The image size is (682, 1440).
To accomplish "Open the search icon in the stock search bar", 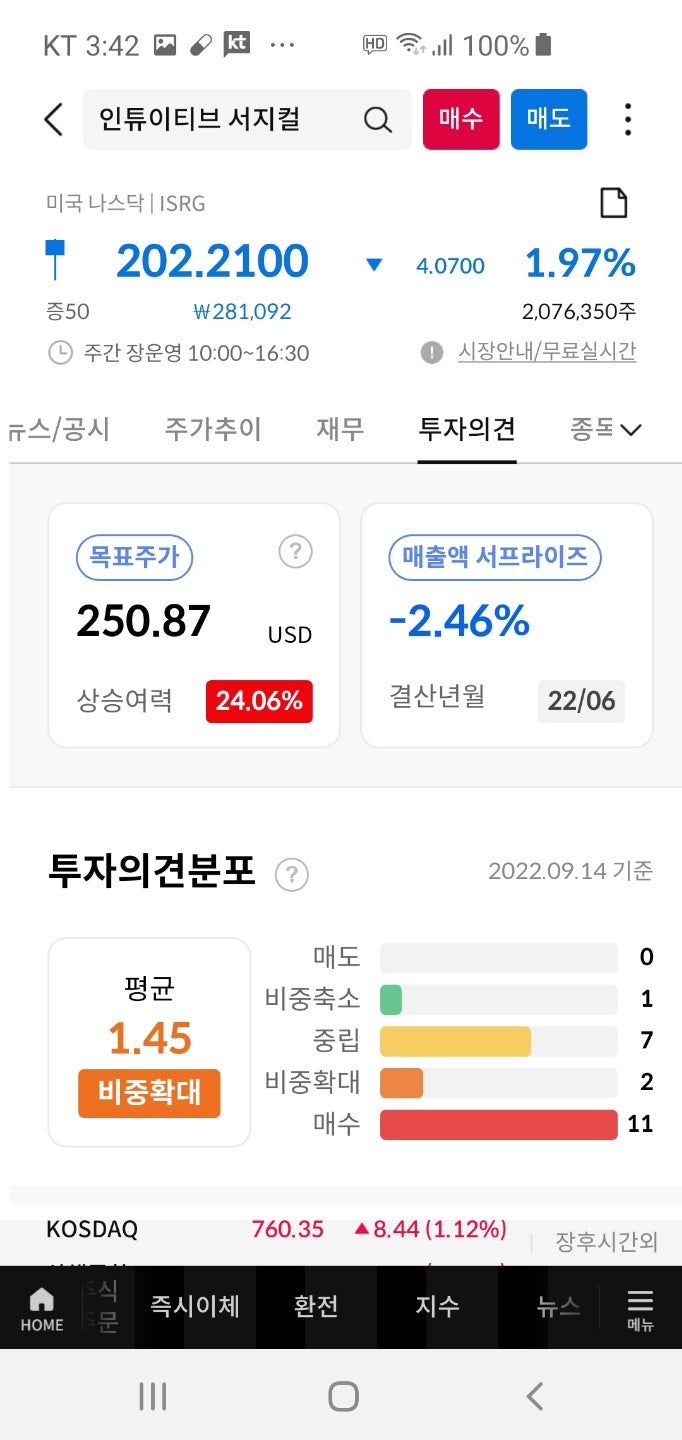I will [x=377, y=119].
